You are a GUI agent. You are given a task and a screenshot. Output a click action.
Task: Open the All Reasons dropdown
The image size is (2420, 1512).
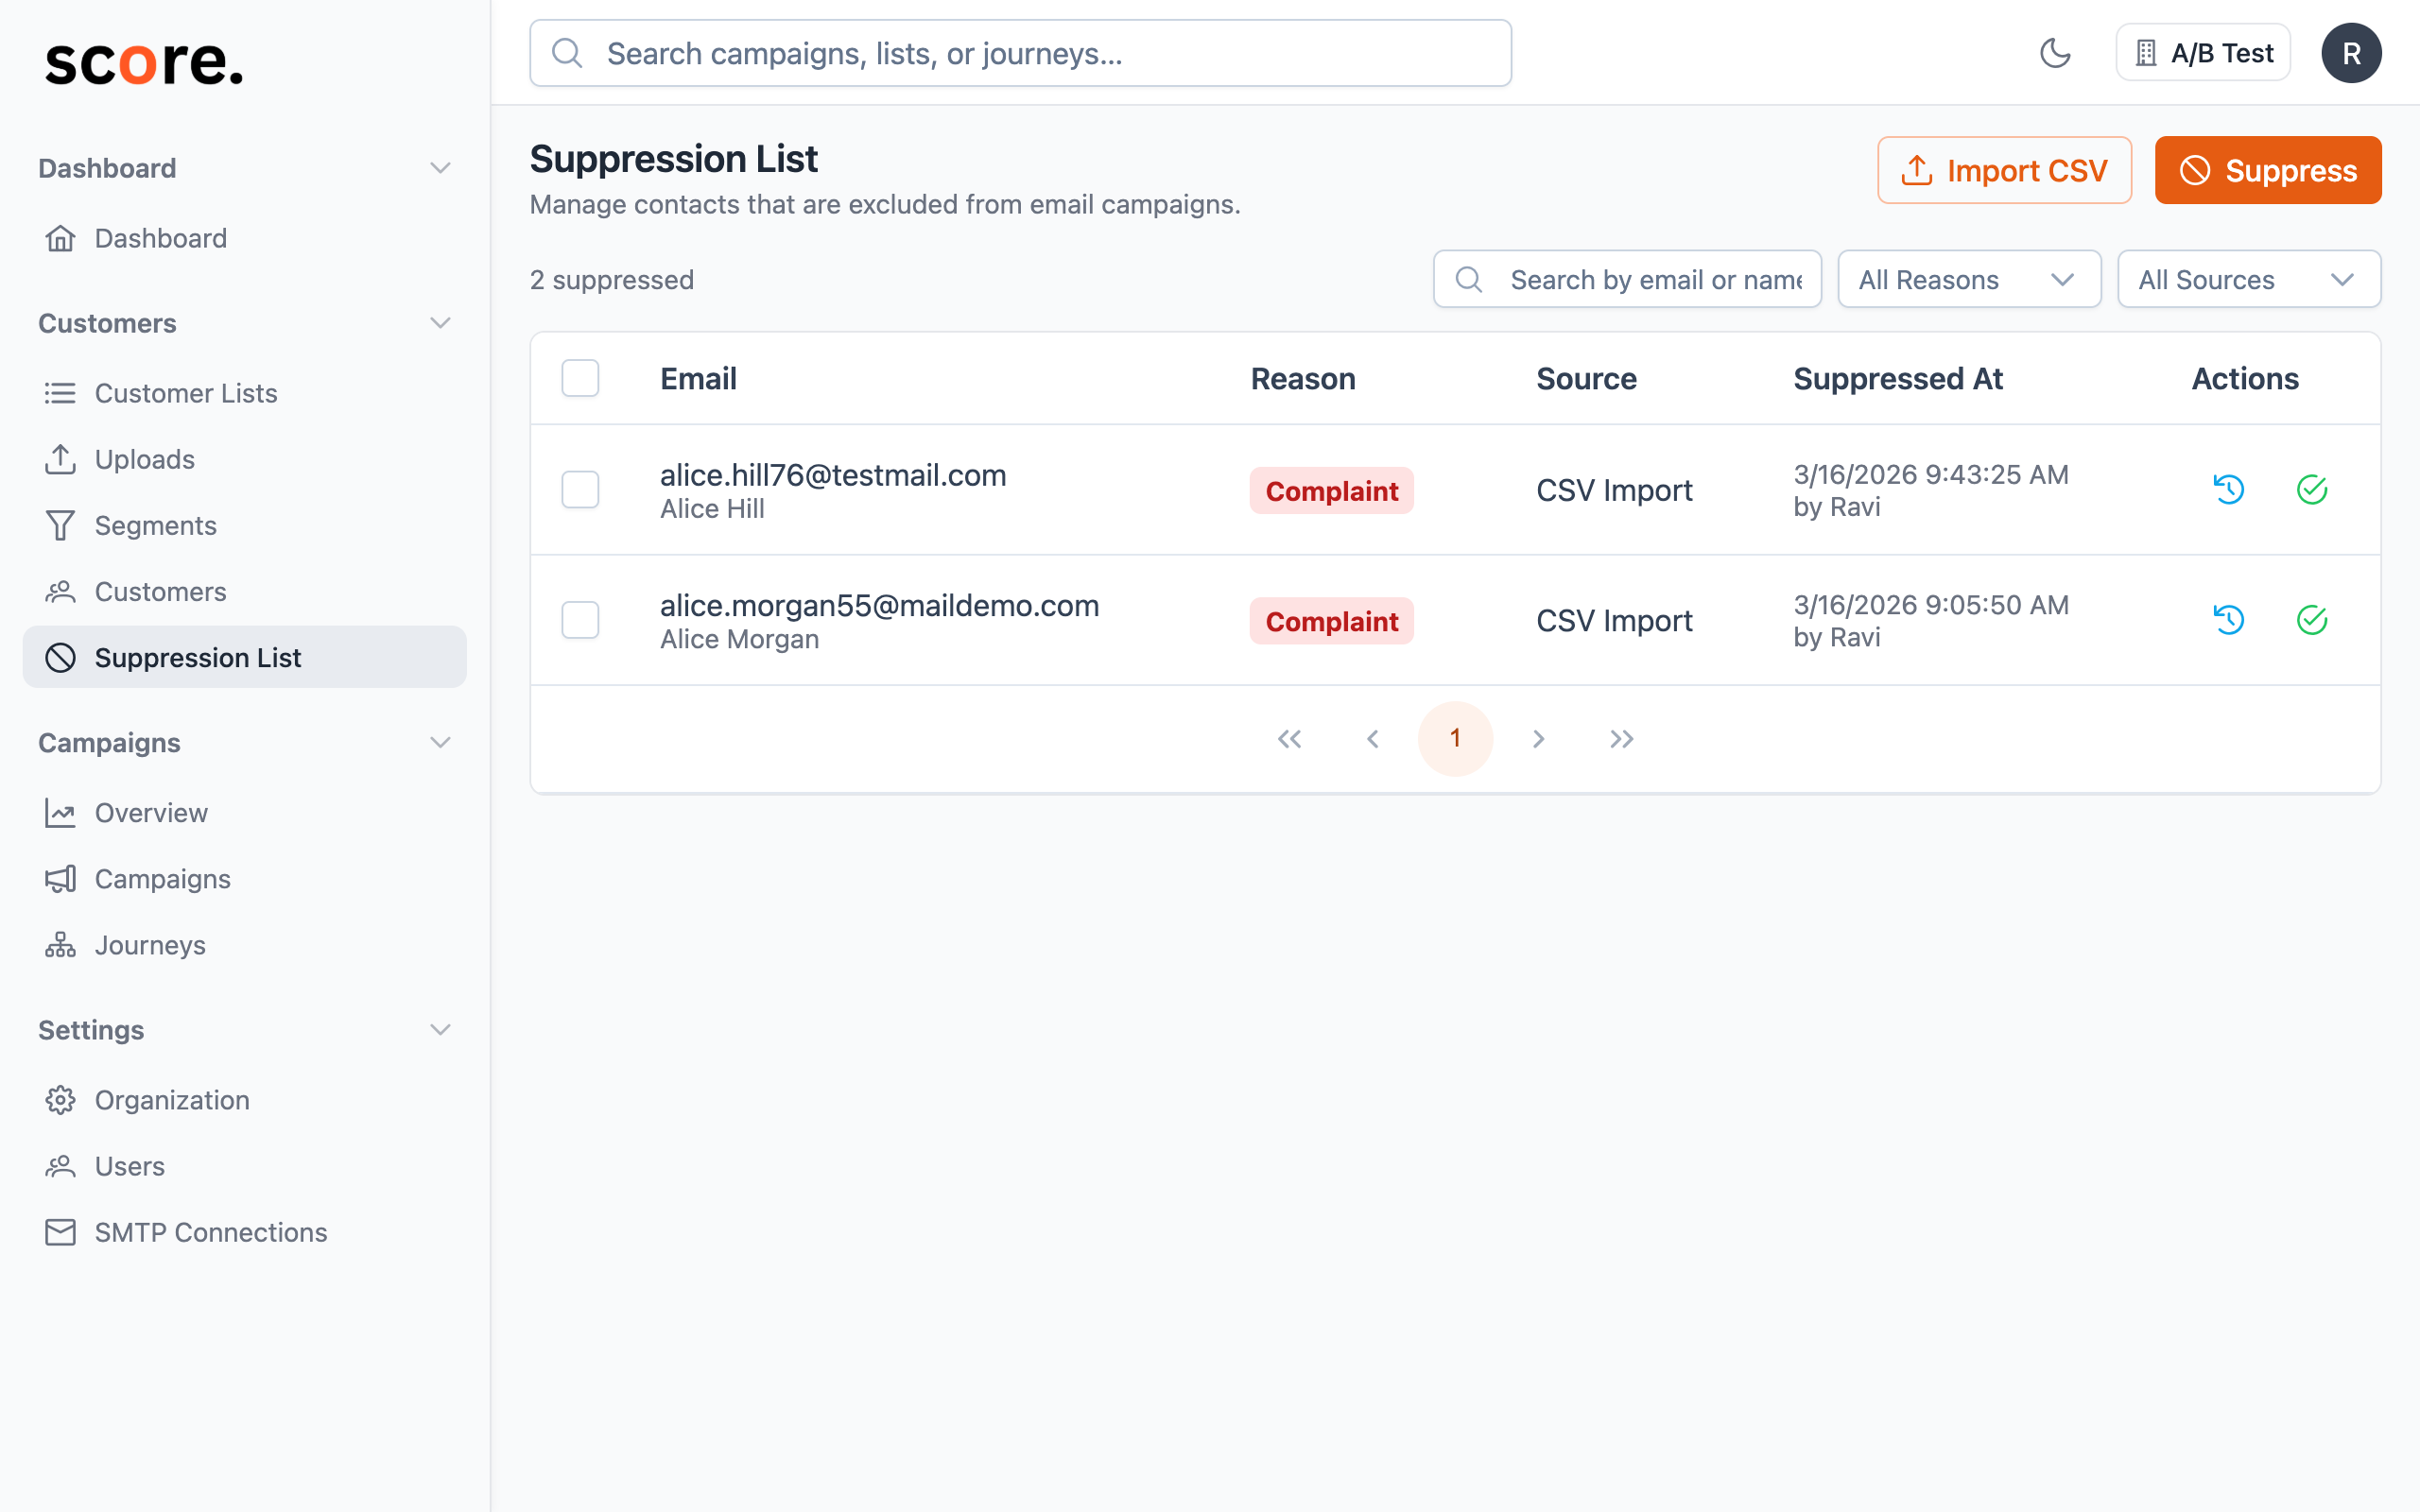point(1968,279)
